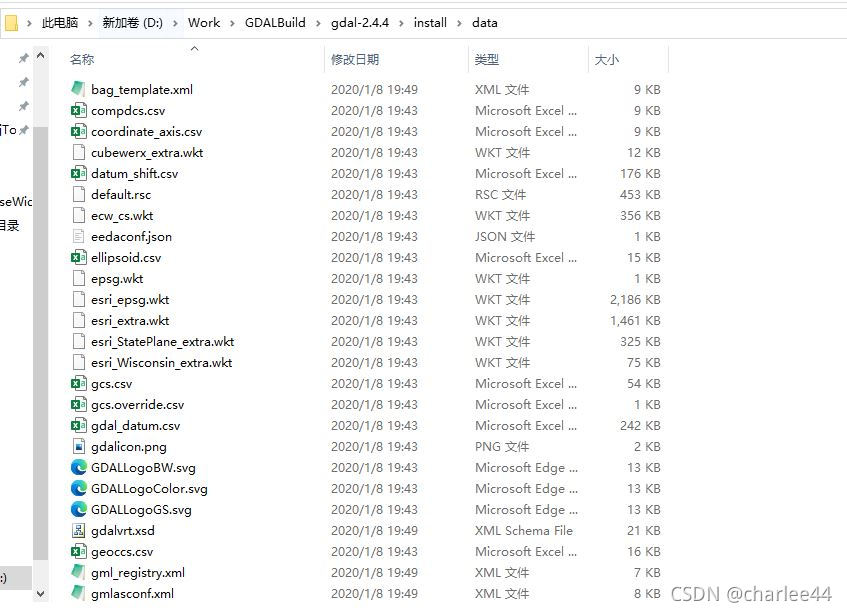Image resolution: width=847 pixels, height=612 pixels.
Task: Click the file icon of esri_StatePlane_extra.wkt
Action: pos(78,341)
